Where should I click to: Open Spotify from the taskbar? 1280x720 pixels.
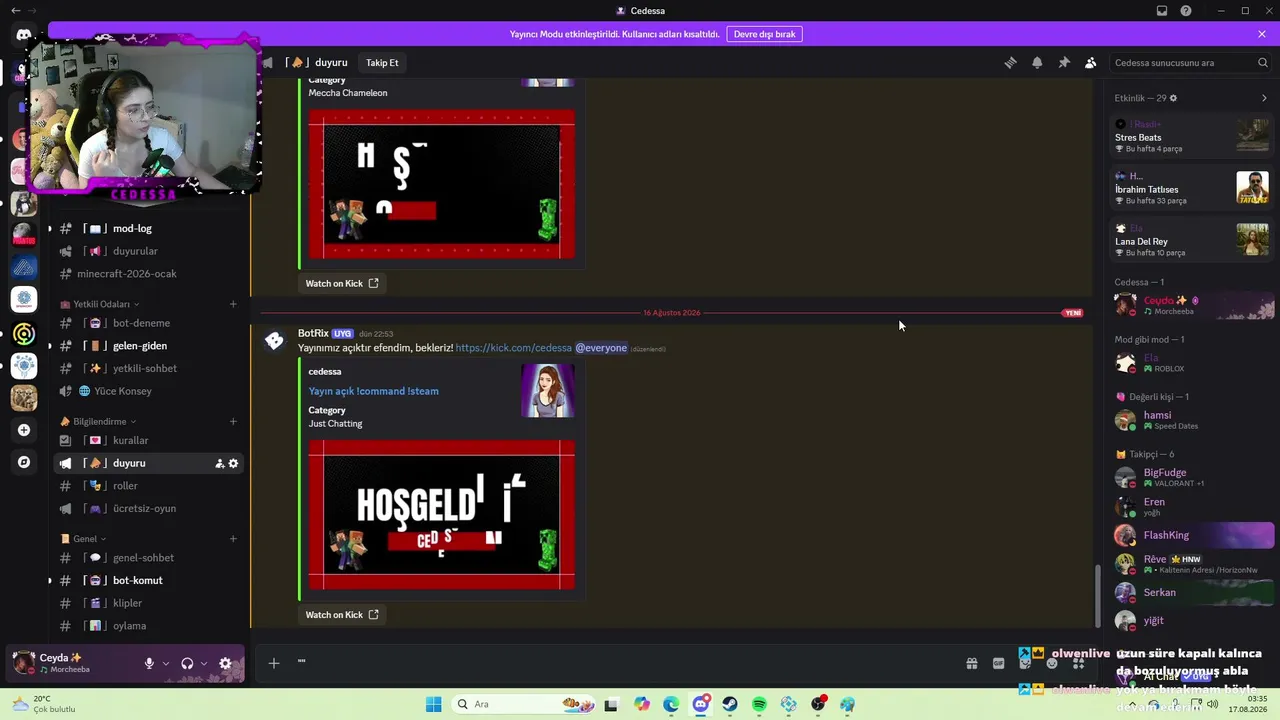(x=759, y=704)
